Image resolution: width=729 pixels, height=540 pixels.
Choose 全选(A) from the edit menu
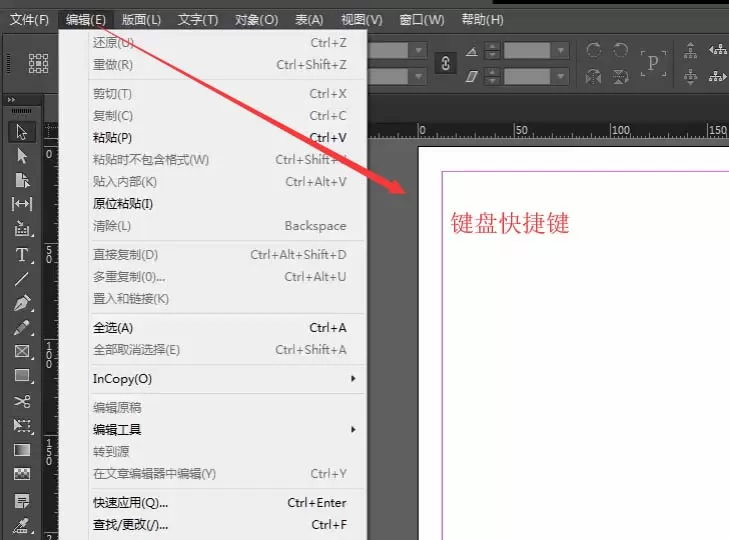[223, 327]
